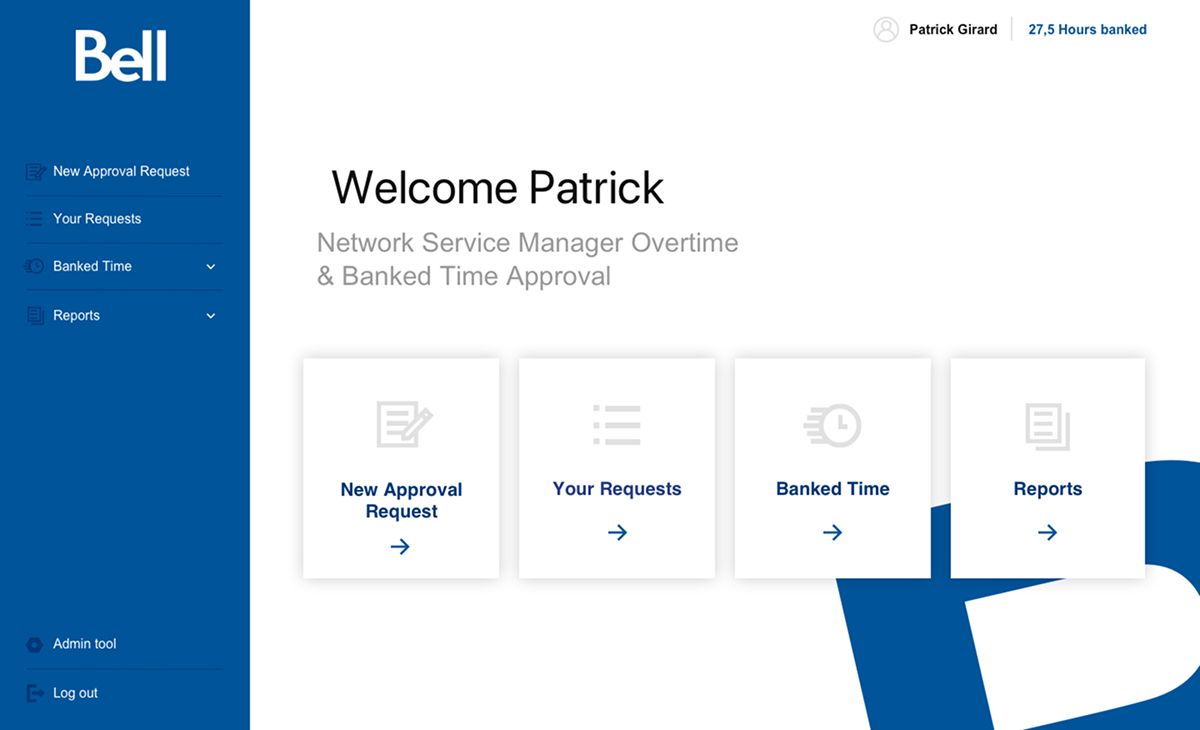
Task: Click the New Approval Request card pencil icon
Action: click(404, 424)
